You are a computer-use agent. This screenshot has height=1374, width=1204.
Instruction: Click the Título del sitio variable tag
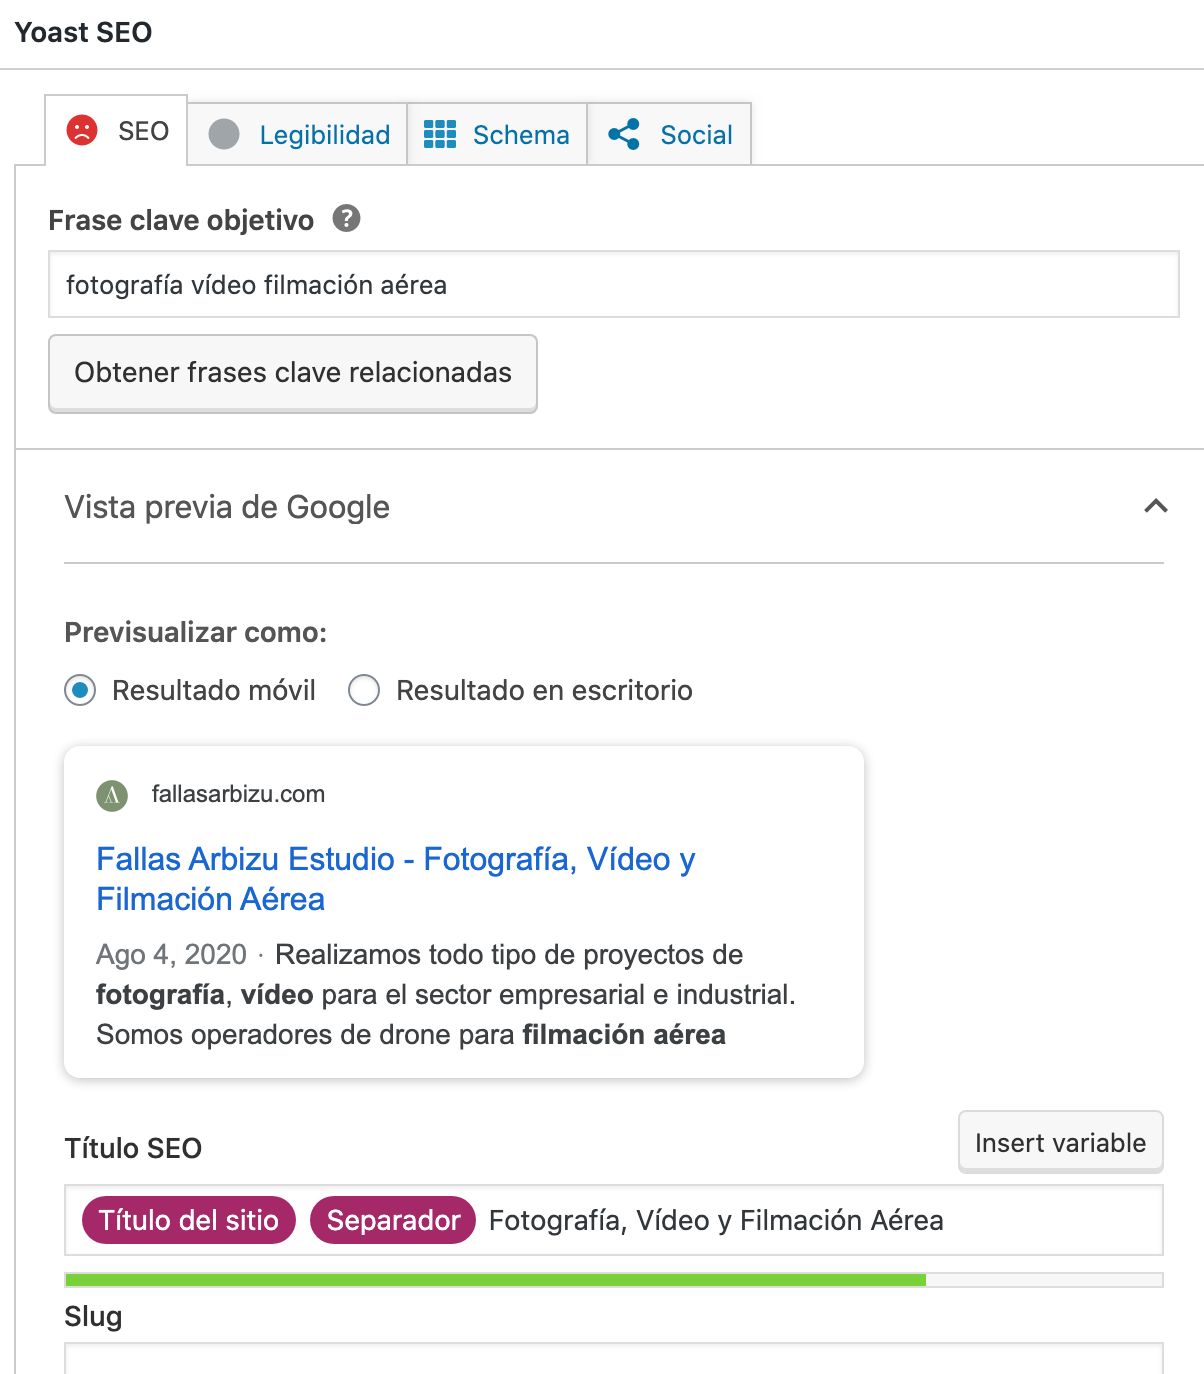[x=188, y=1220]
